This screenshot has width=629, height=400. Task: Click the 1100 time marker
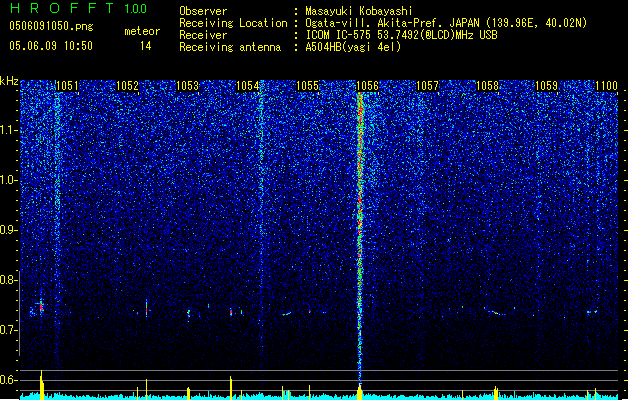(x=606, y=85)
